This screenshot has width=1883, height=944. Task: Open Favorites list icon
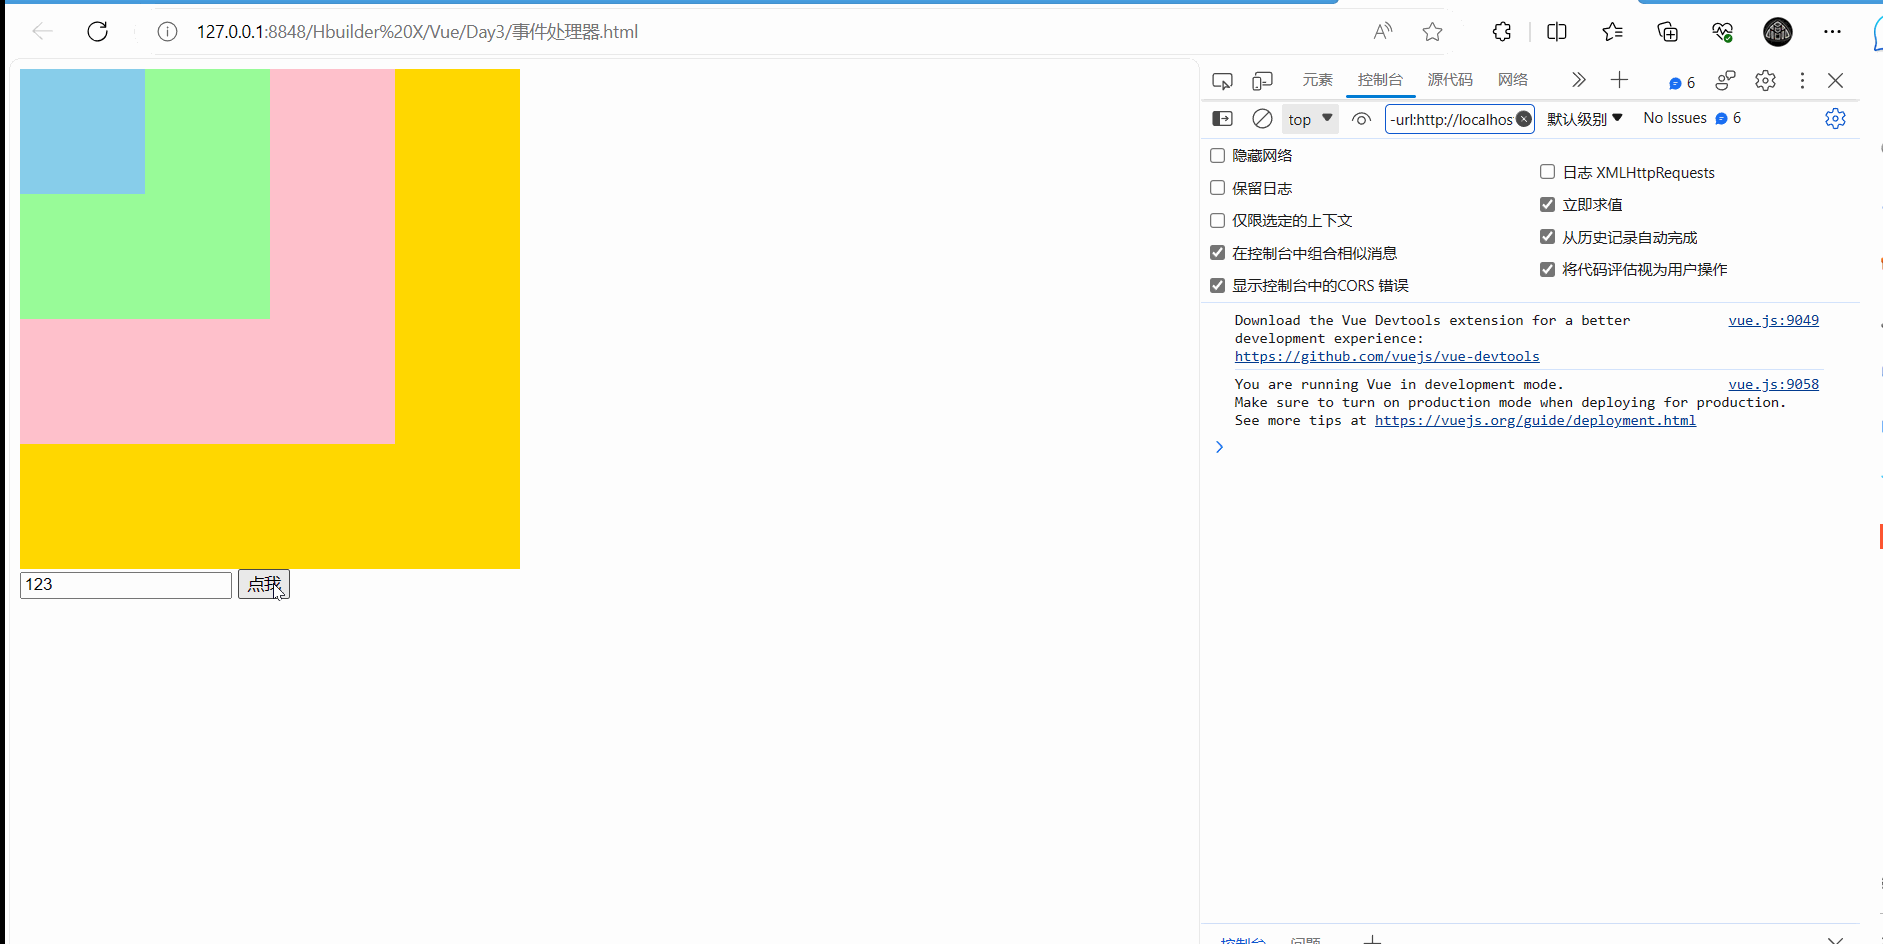coord(1612,32)
